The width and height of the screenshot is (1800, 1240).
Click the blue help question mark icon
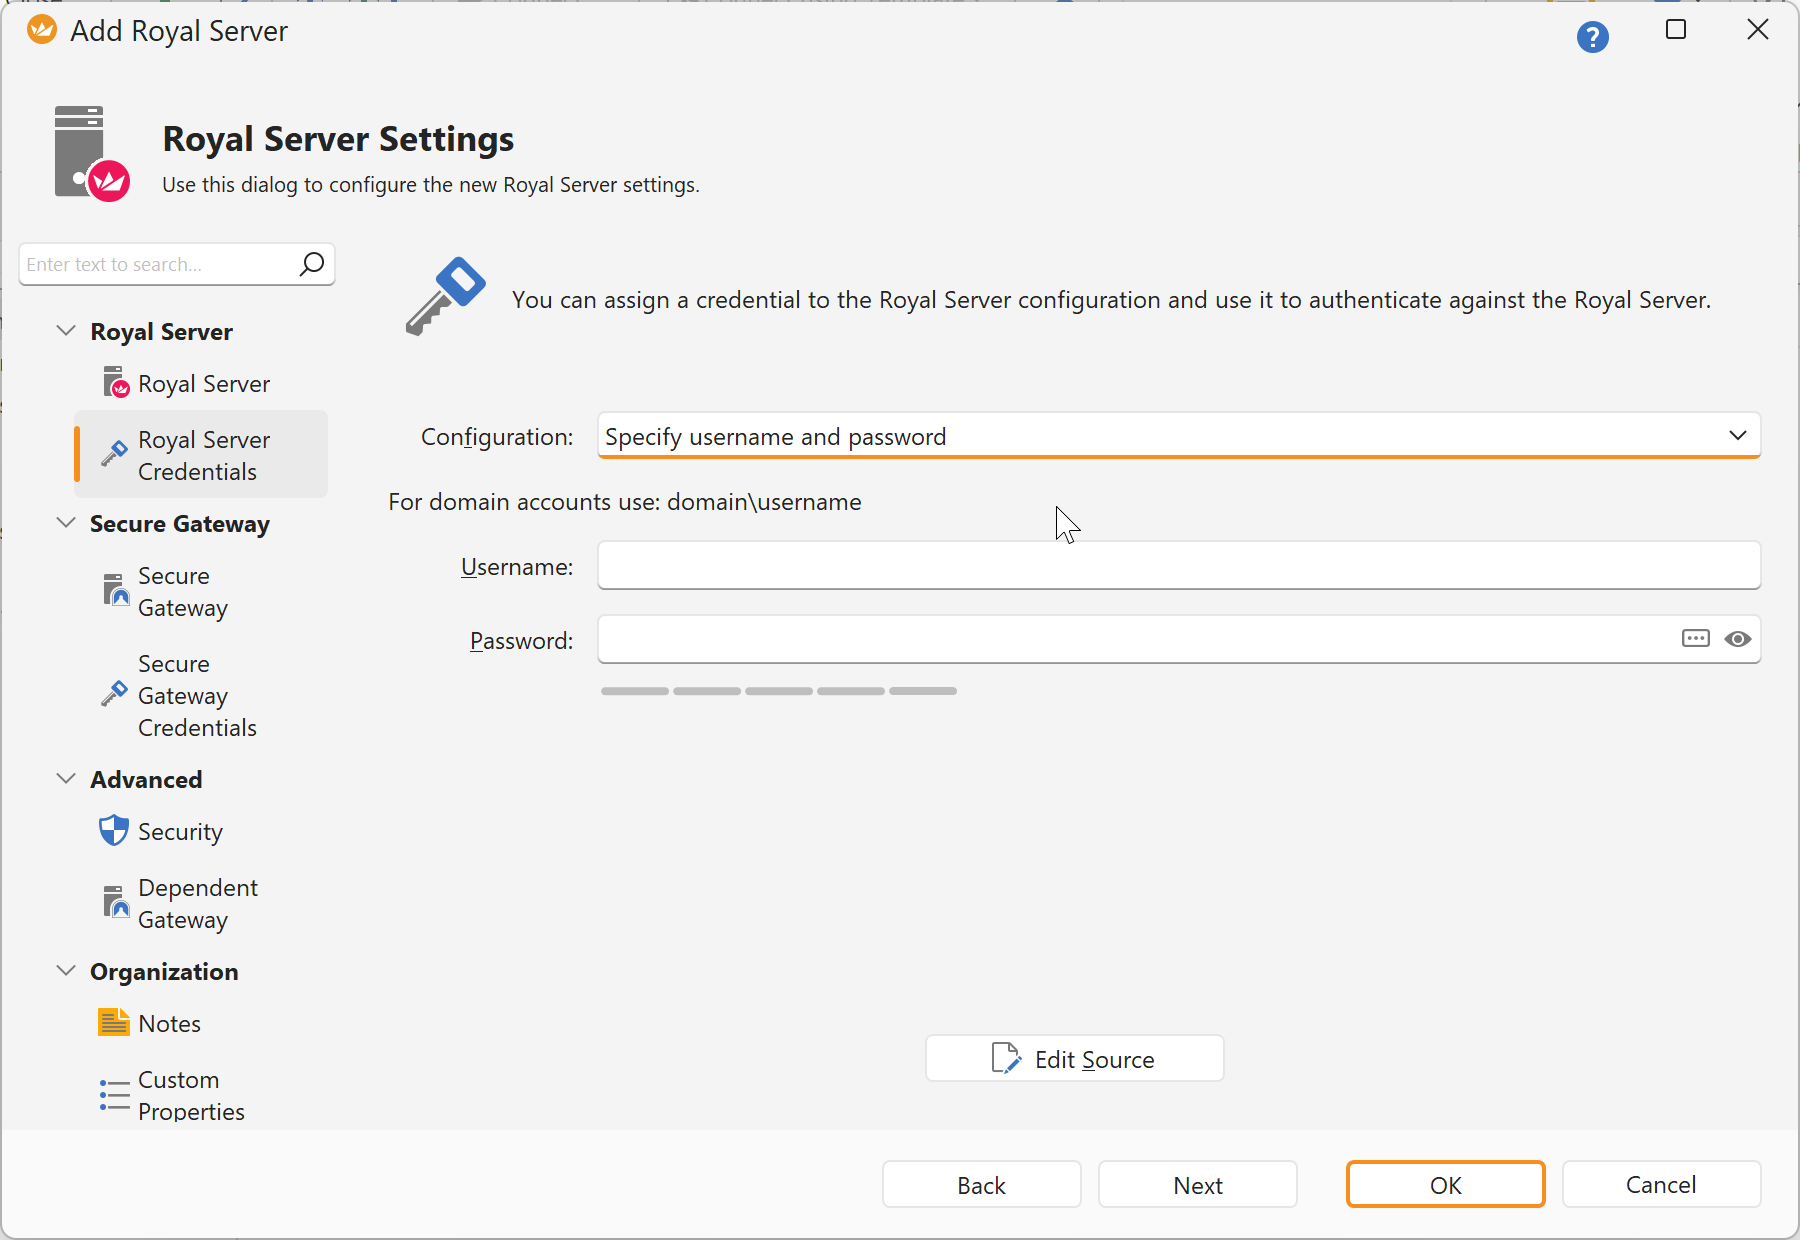coord(1592,38)
